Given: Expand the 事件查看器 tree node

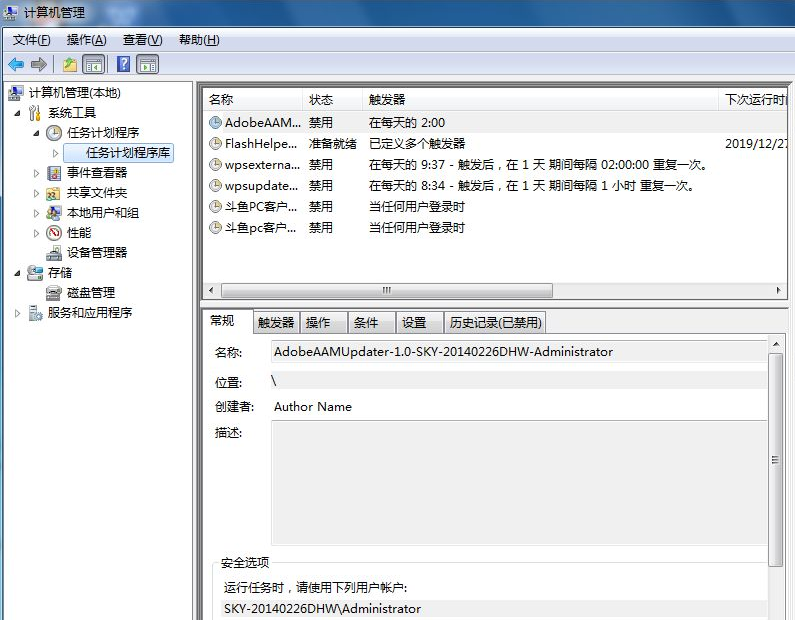Looking at the screenshot, I should click(37, 173).
